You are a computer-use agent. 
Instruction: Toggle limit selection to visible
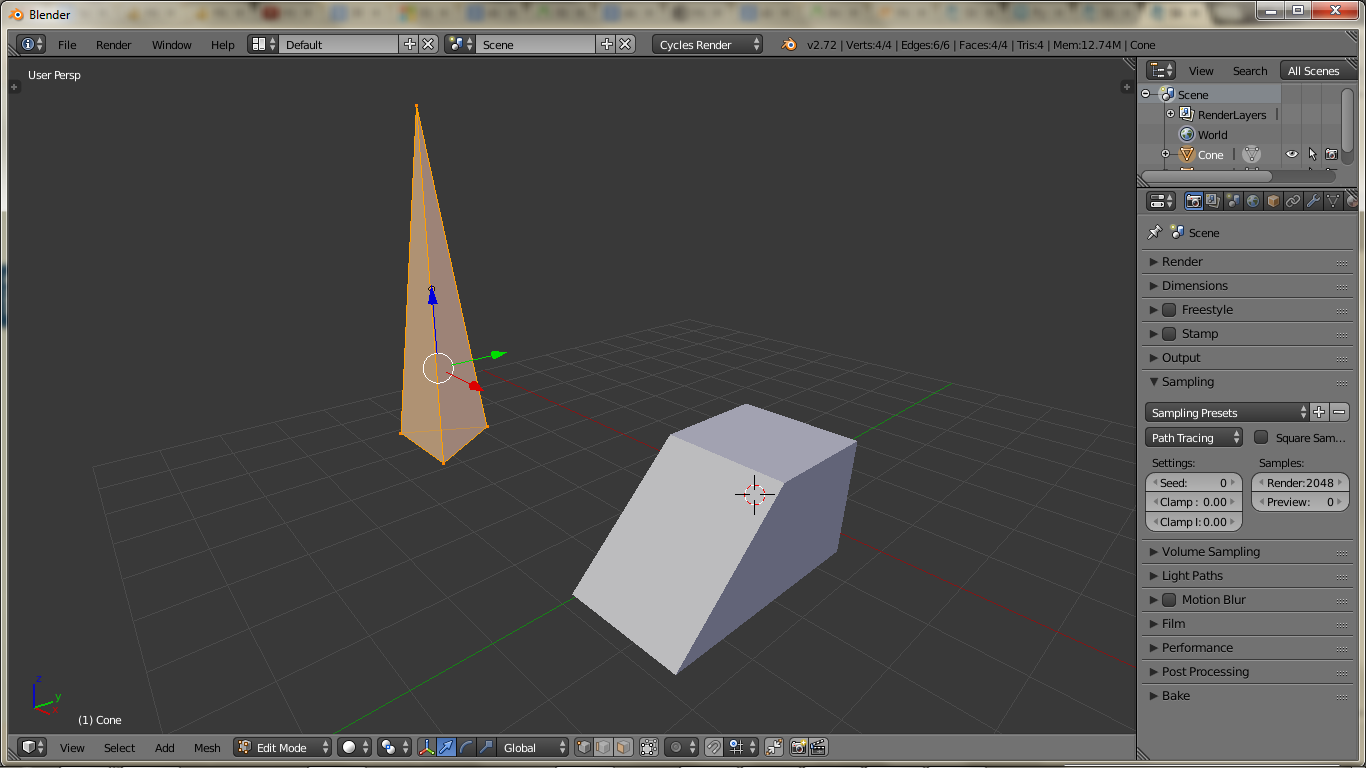click(x=649, y=747)
